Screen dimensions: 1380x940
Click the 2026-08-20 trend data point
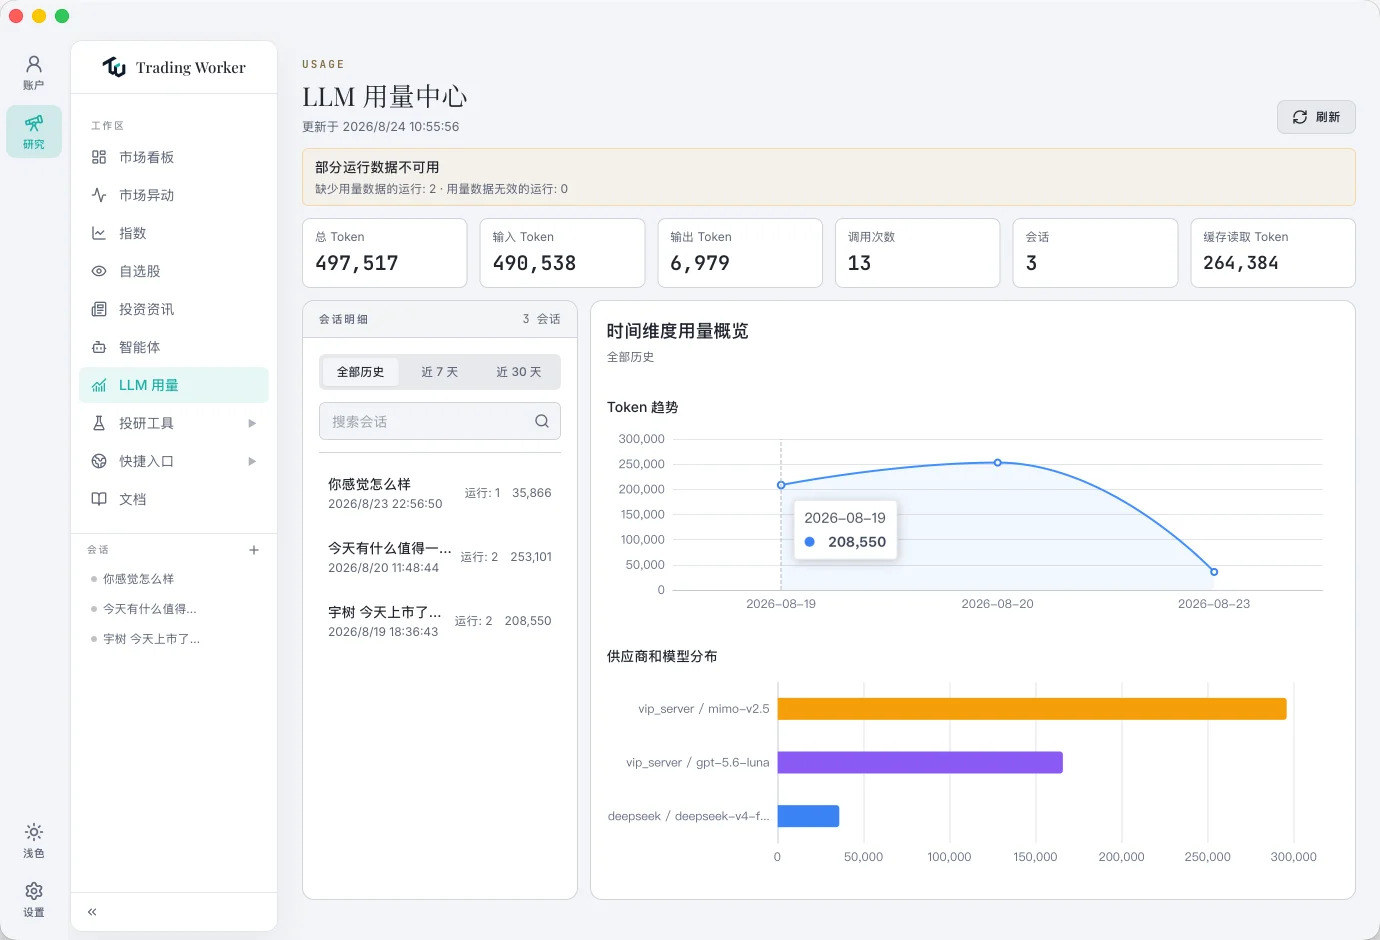[x=998, y=463]
